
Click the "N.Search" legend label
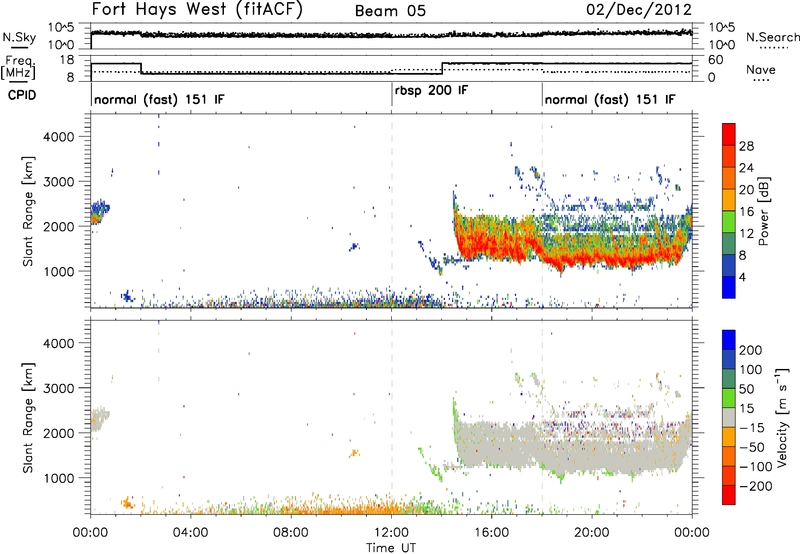772,37
